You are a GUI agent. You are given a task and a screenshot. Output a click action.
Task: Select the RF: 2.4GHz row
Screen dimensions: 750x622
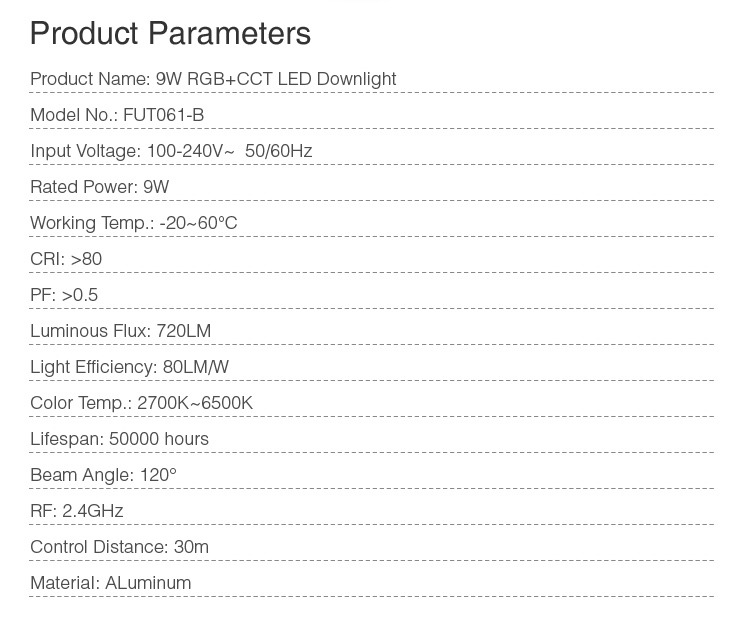click(x=77, y=511)
